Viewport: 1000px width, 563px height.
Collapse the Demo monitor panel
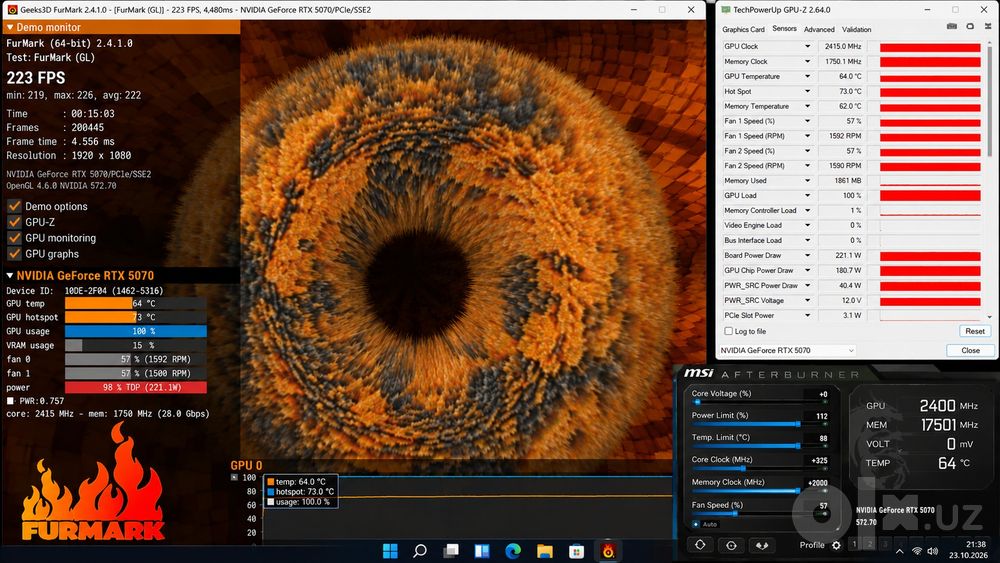pos(10,27)
